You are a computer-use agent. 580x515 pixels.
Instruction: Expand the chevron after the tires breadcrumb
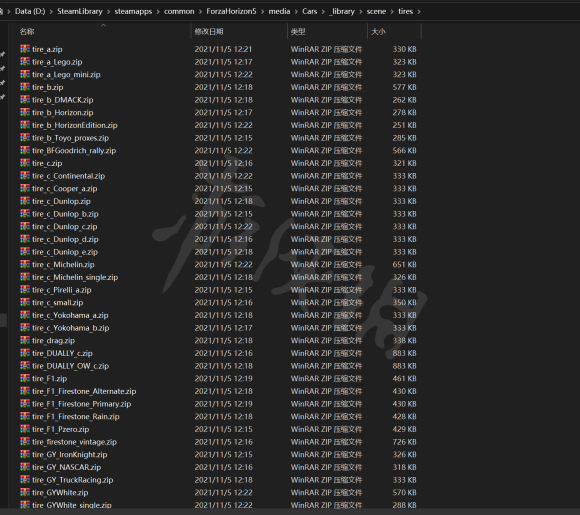point(419,11)
